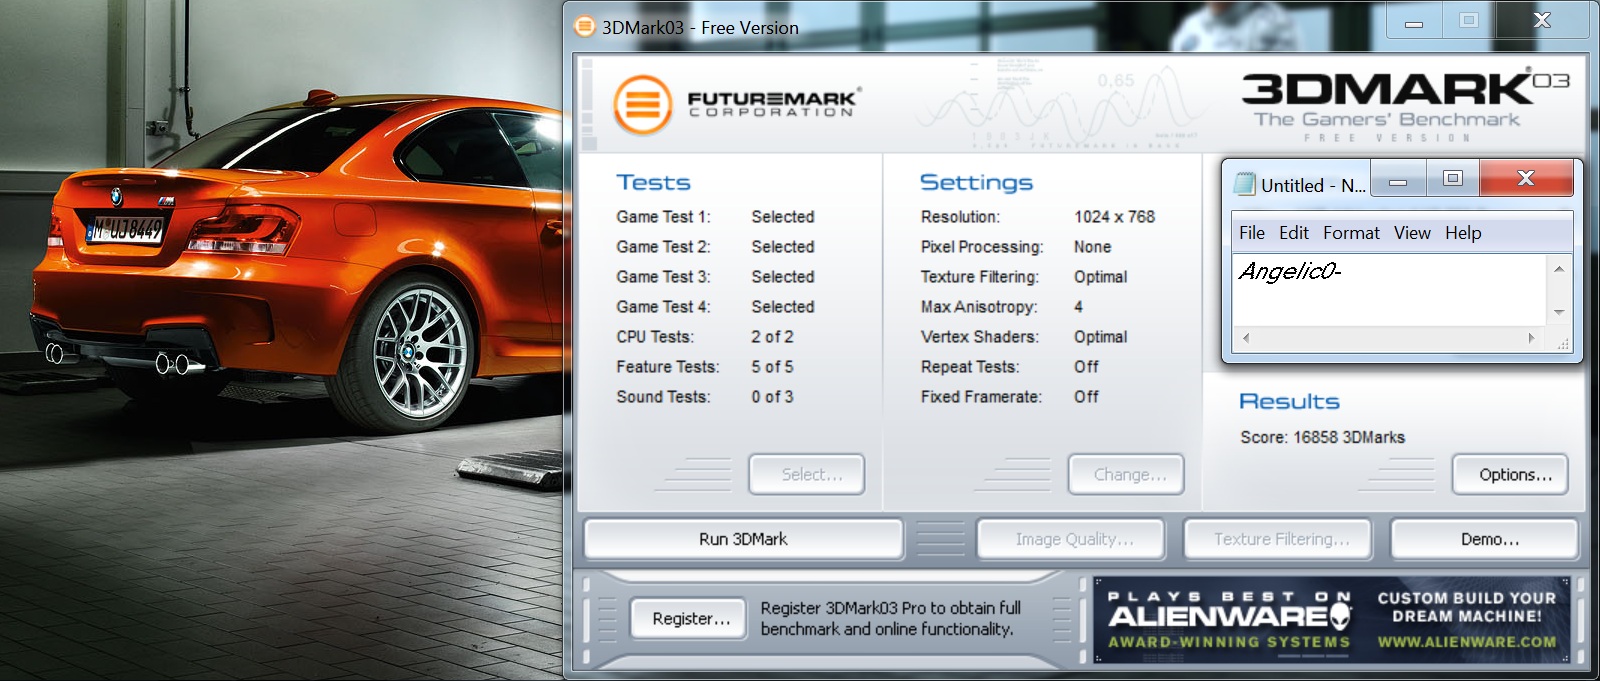Open the Edit menu in Notepad
The image size is (1600, 681).
1293,233
